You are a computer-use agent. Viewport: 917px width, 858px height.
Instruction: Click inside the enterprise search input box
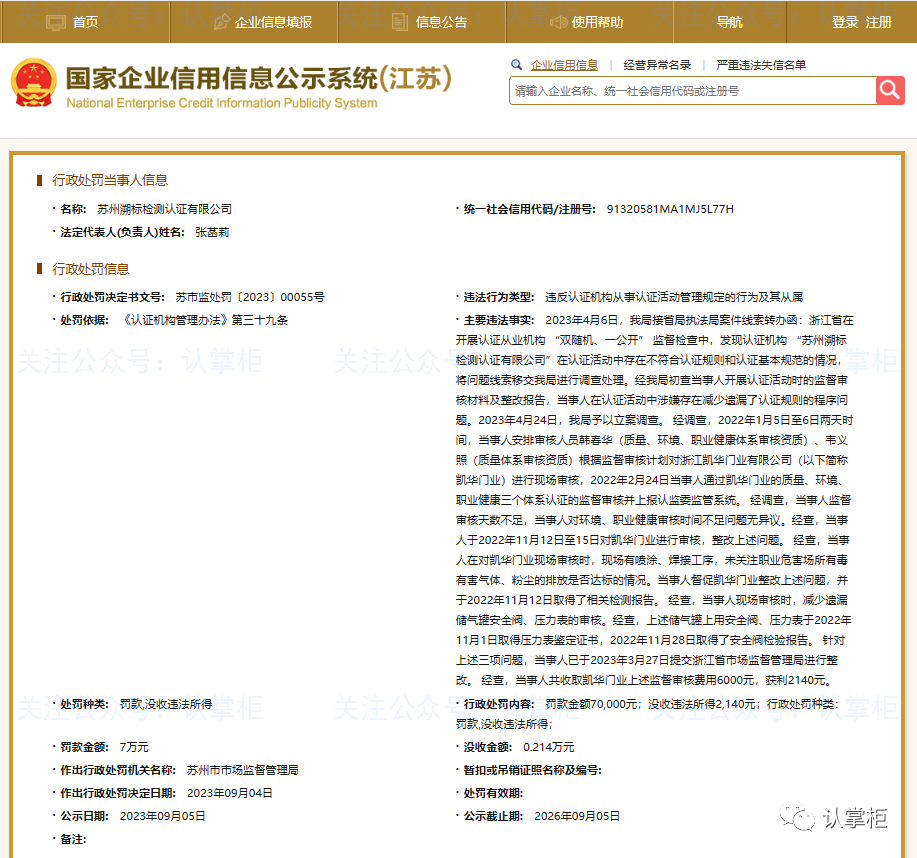click(x=690, y=90)
